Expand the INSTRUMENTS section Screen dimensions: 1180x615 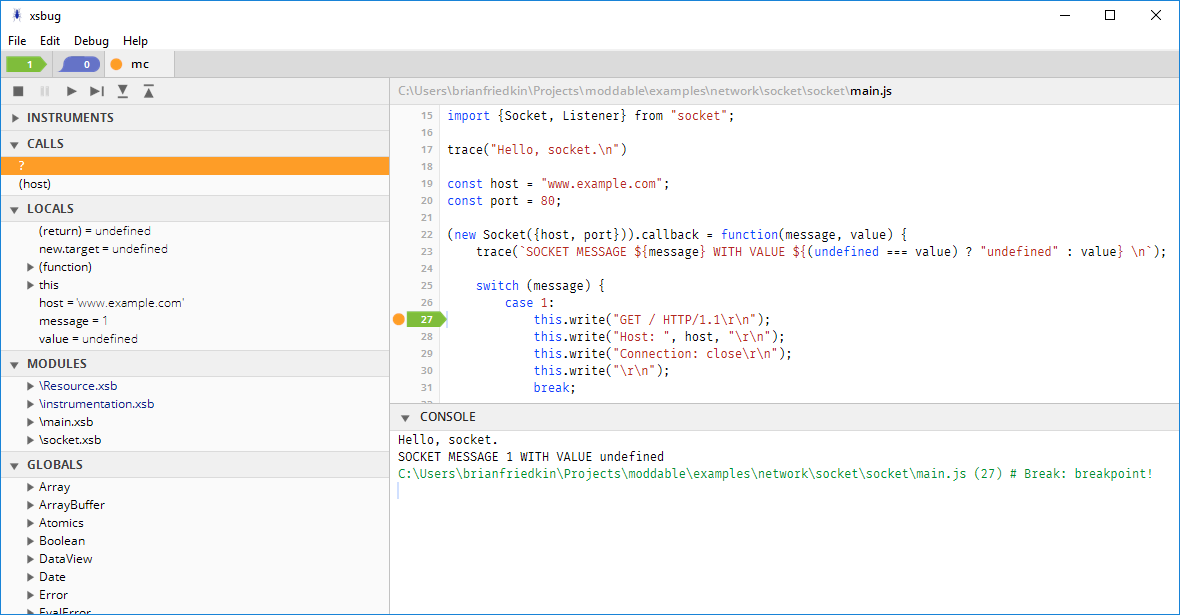pos(15,118)
